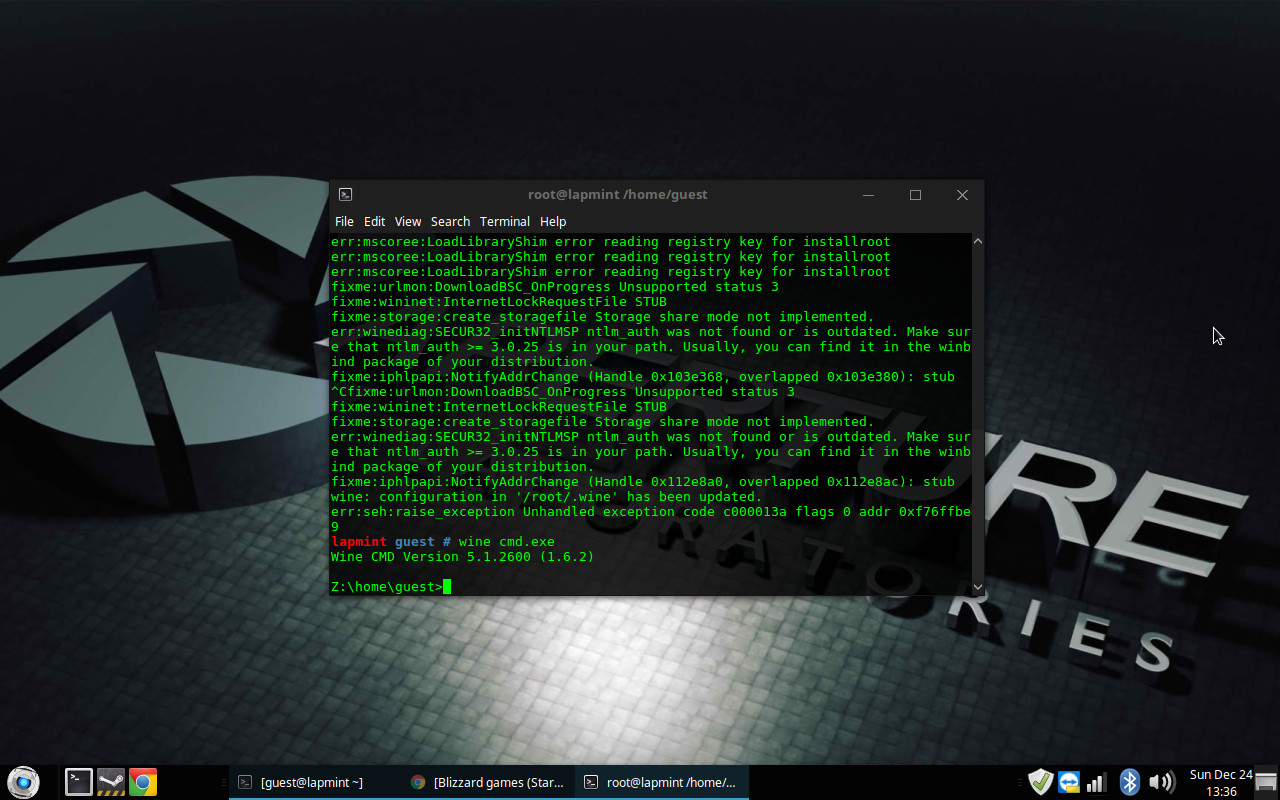This screenshot has height=800, width=1280.
Task: Click terminal scrollbar down arrow
Action: tap(977, 588)
